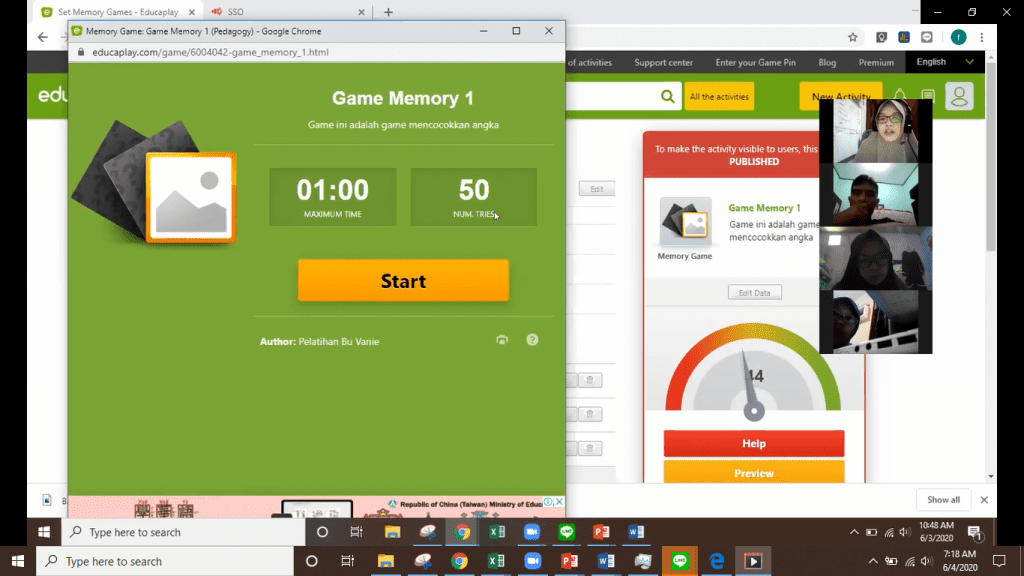Click the All the activities button
The width and height of the screenshot is (1024, 576).
[719, 96]
